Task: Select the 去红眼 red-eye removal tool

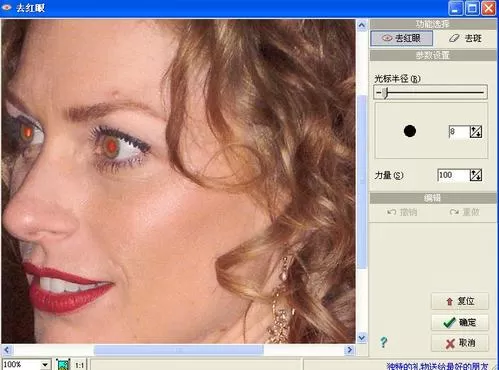Action: click(x=401, y=38)
